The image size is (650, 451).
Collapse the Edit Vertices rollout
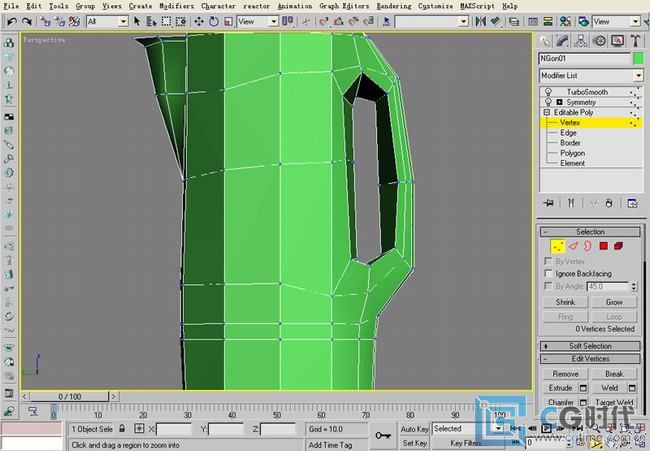(x=590, y=359)
